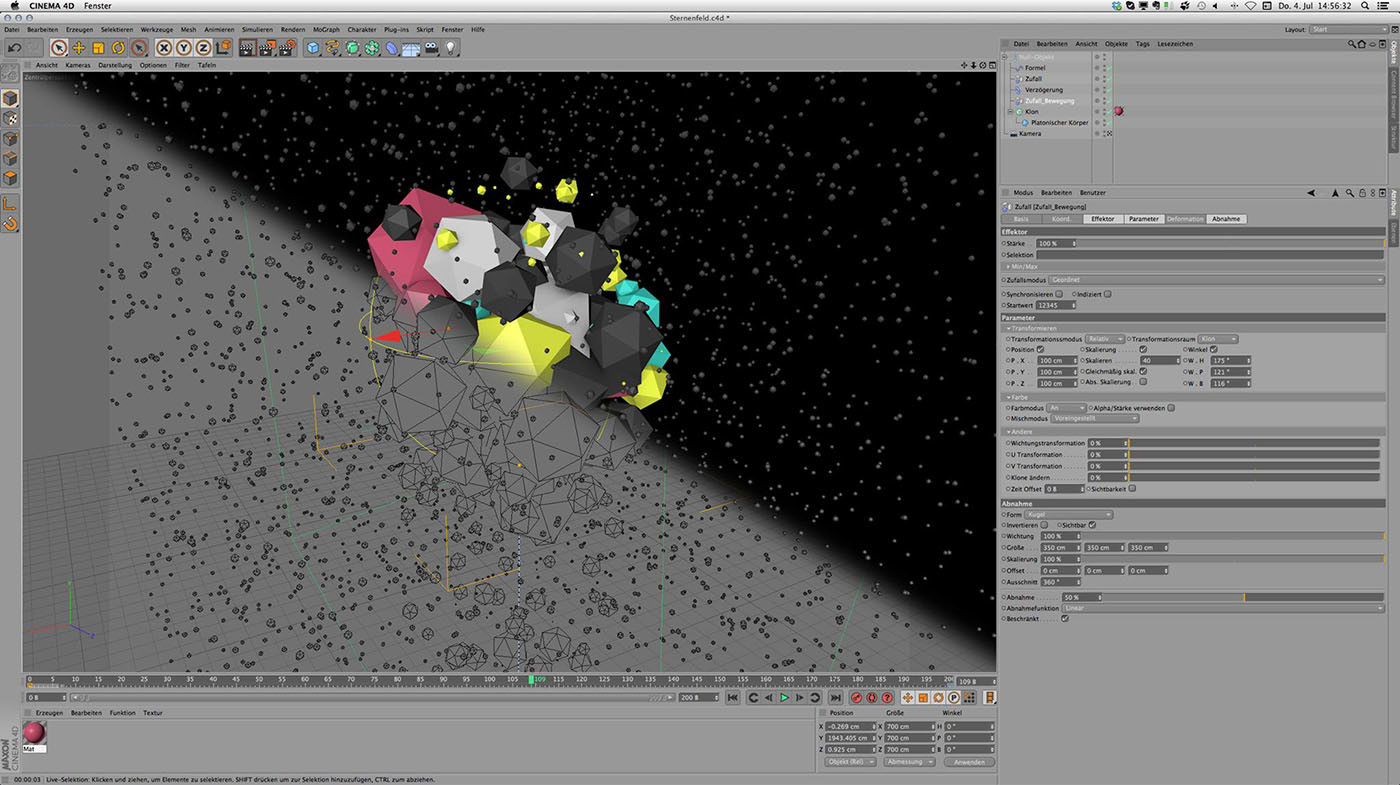Click the Record Active Objects red key icon
This screenshot has width=1400, height=785.
tap(857, 697)
